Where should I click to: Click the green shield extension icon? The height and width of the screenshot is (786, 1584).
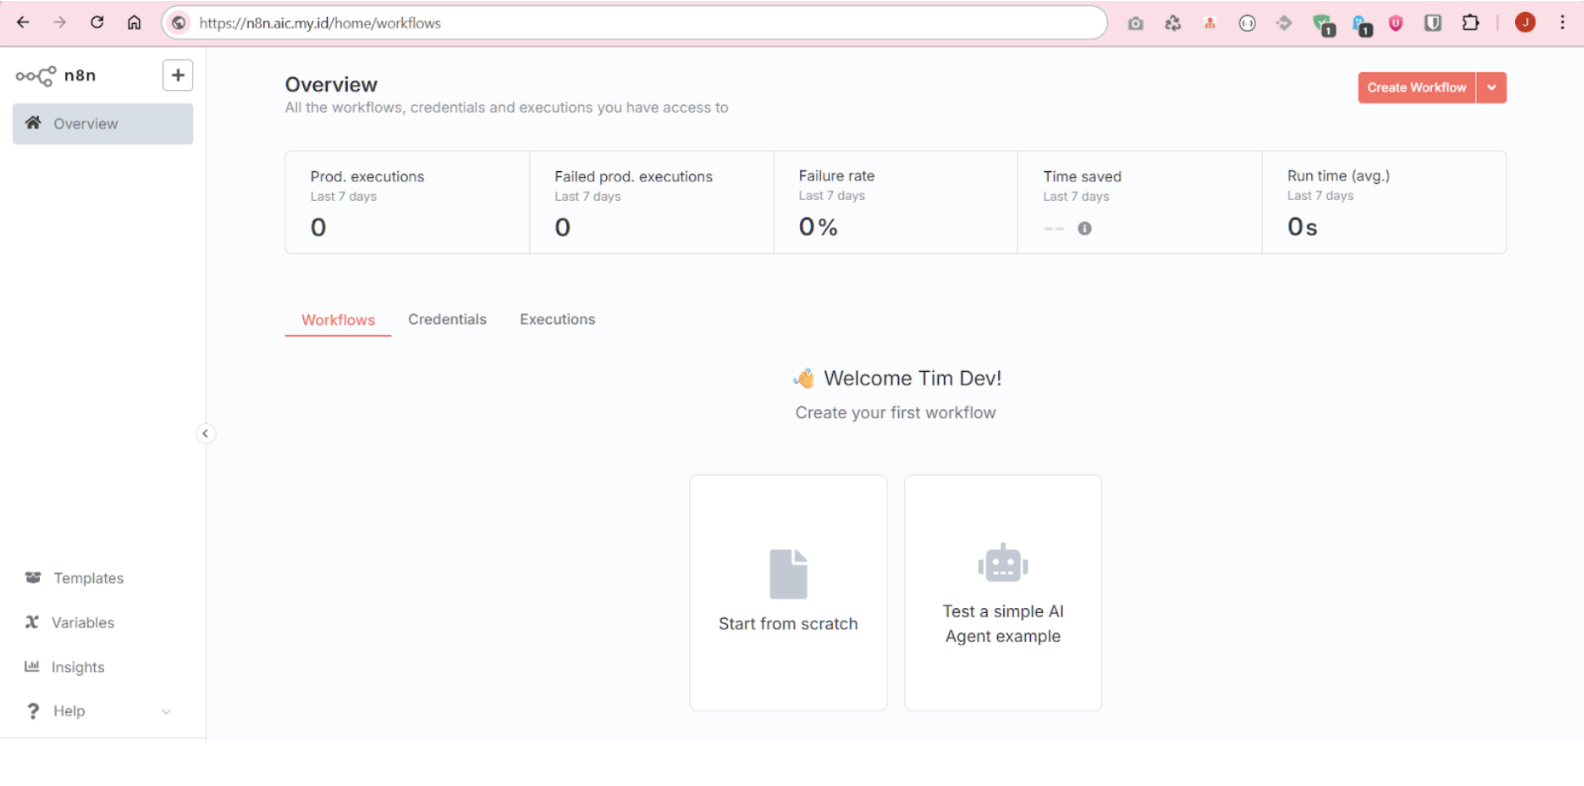click(x=1323, y=25)
